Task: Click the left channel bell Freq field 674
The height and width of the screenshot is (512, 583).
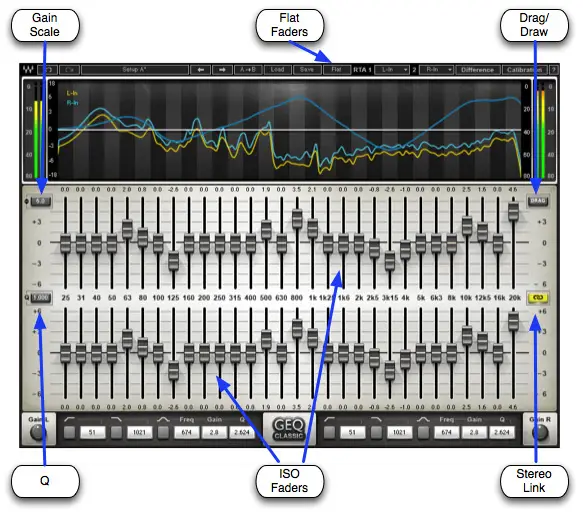Action: [186, 432]
